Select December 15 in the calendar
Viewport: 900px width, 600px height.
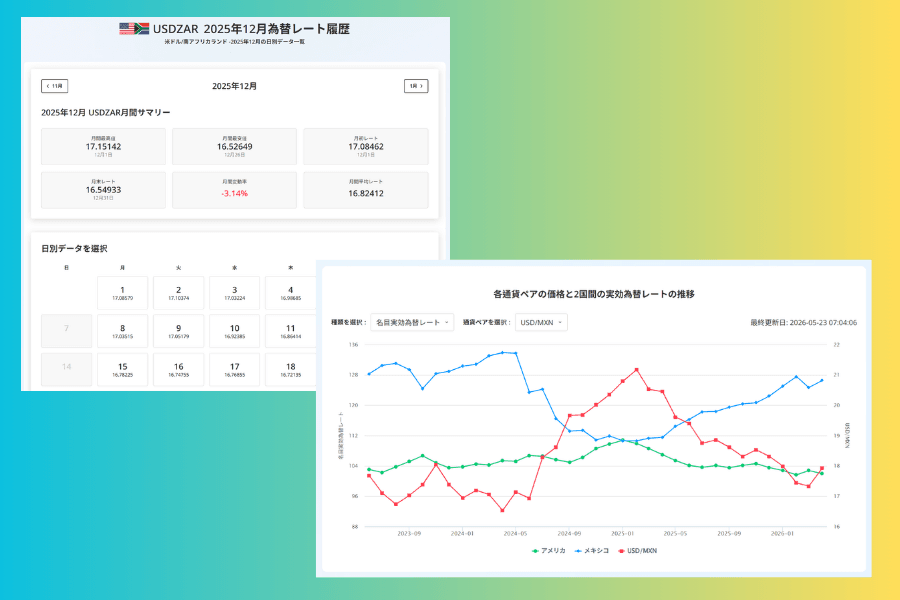coord(123,370)
